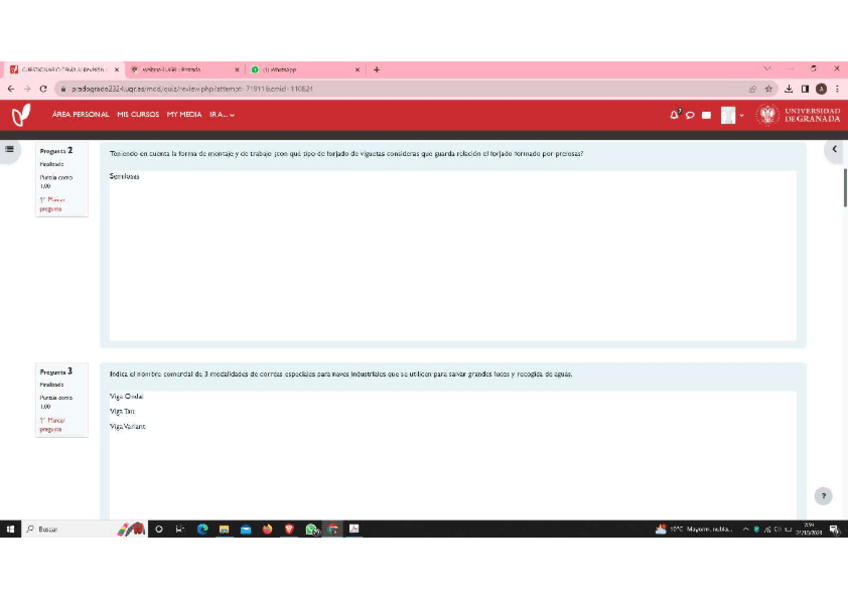The height and width of the screenshot is (599, 848).
Task: Expand the IR A... dropdown
Action: click(222, 115)
